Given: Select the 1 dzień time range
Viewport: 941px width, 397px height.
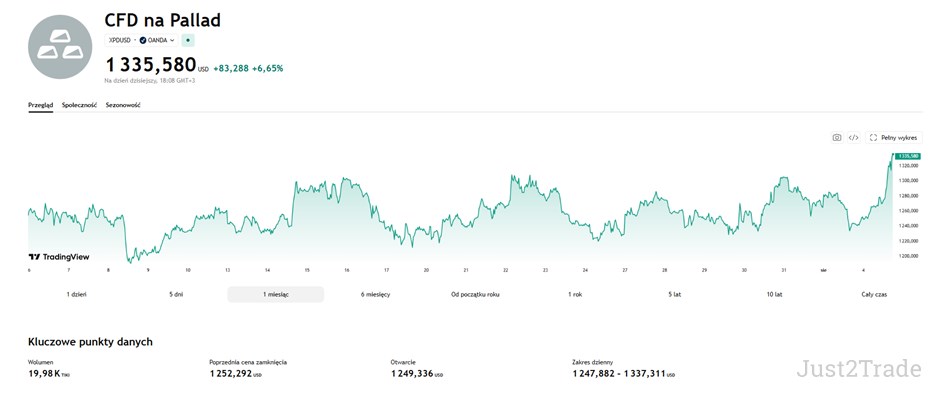Looking at the screenshot, I should point(76,294).
